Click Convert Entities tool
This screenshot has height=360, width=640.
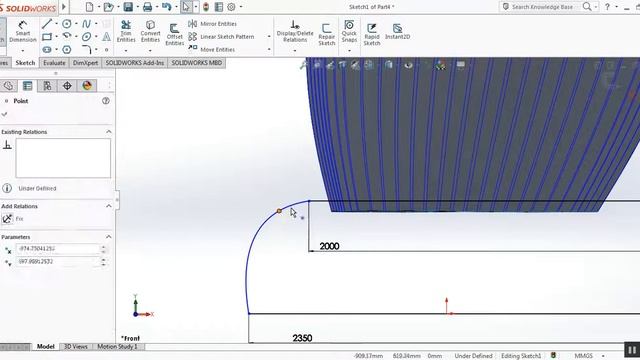coord(150,31)
